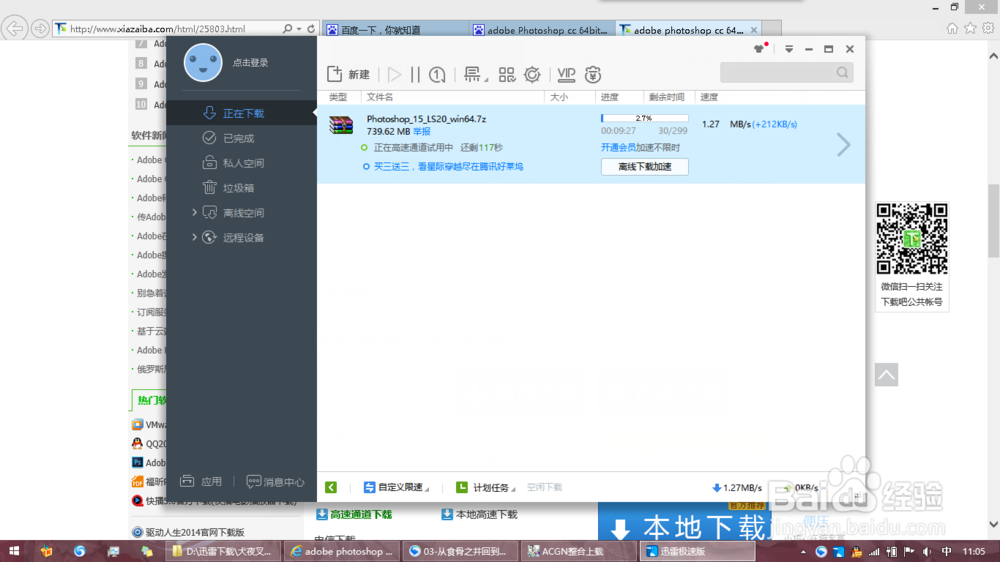Click the money bag icon
The height and width of the screenshot is (562, 1000).
click(592, 75)
